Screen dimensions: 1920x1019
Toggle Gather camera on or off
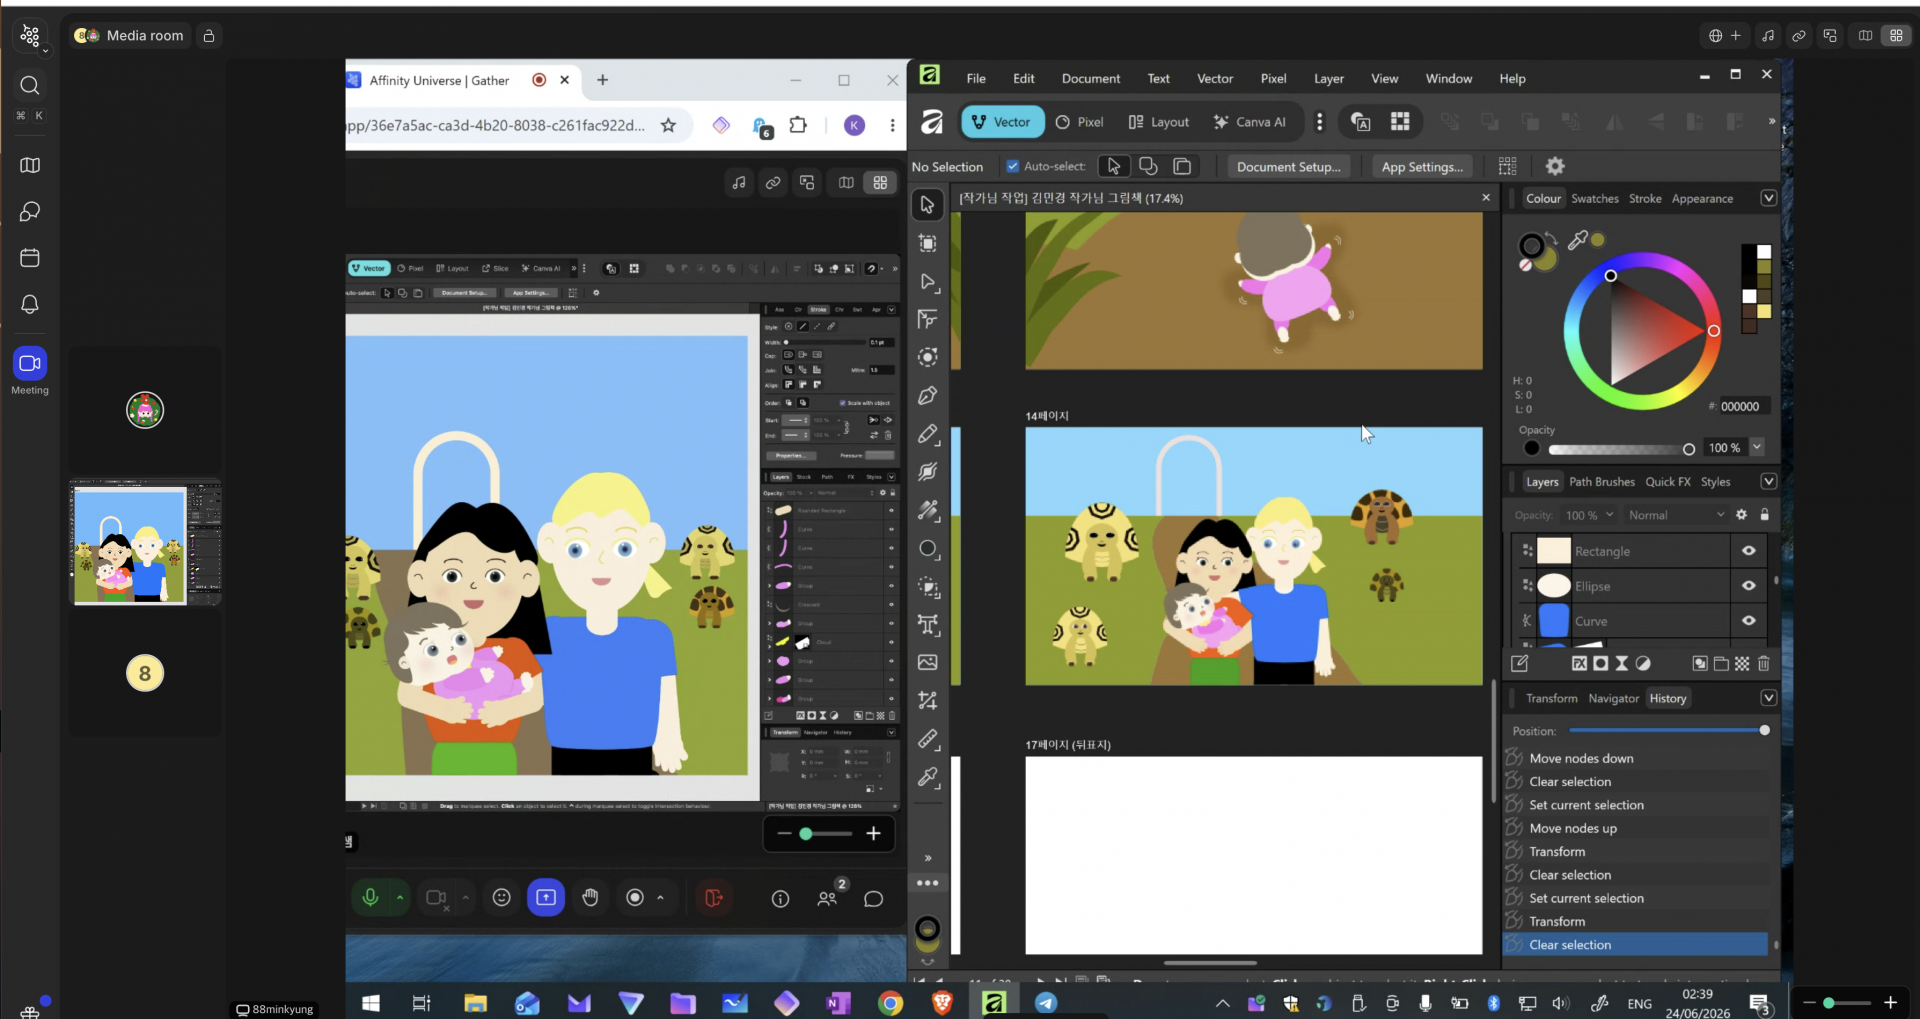click(436, 898)
